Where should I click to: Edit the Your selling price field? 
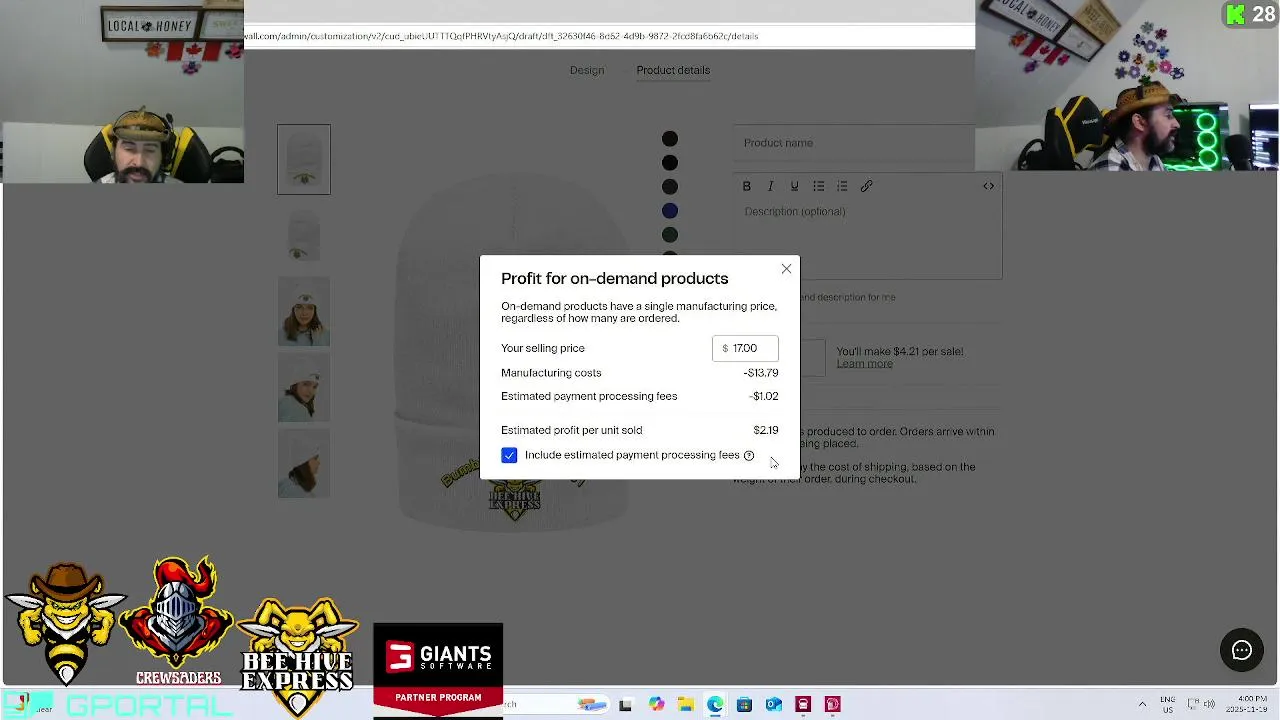[x=745, y=348]
